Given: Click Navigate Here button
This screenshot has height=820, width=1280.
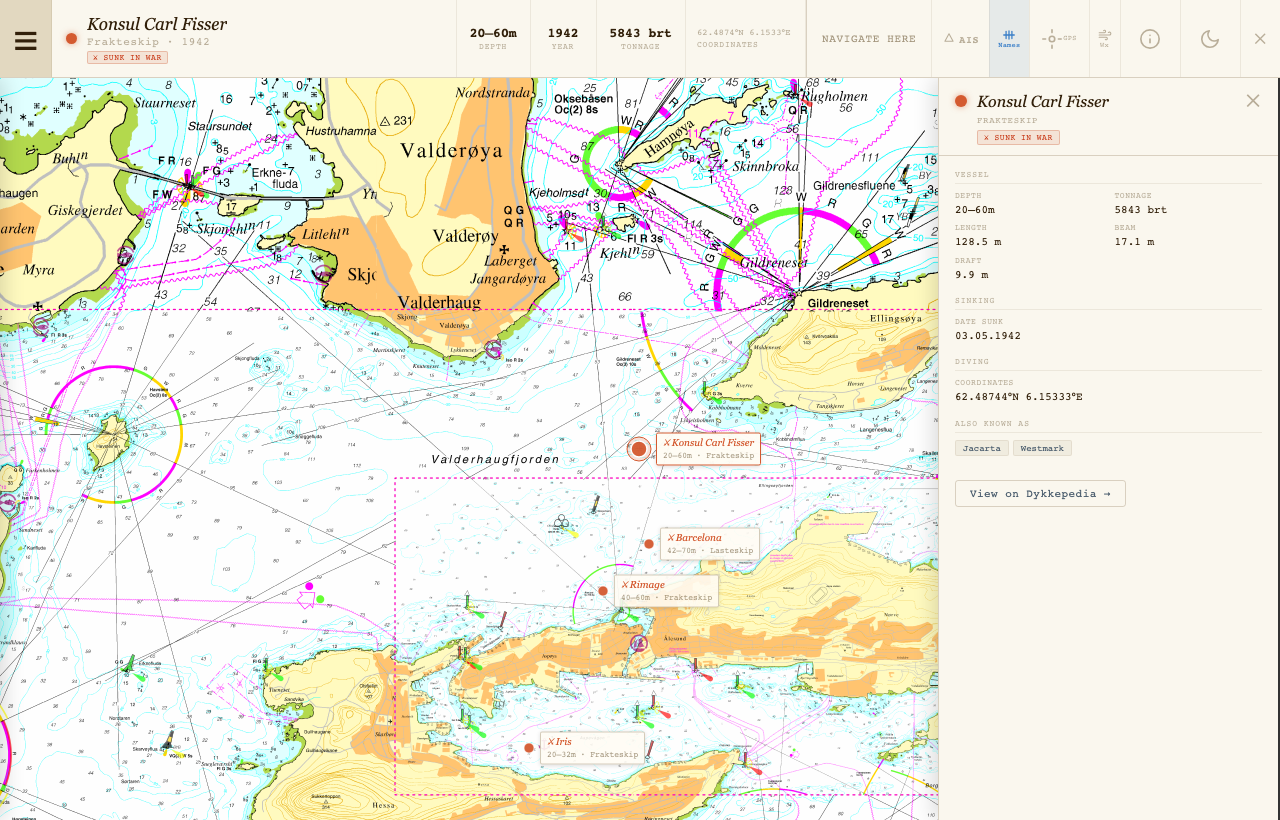Looking at the screenshot, I should coord(869,39).
